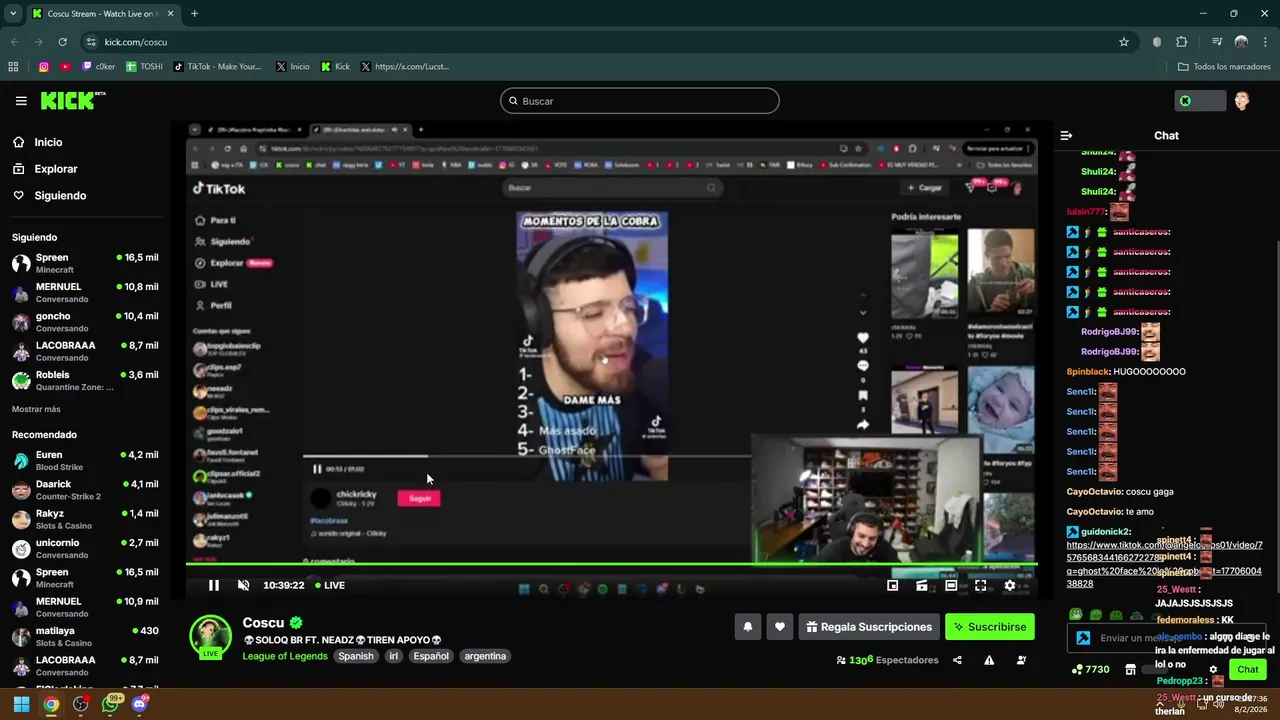Click Regala Suscripciones button

click(869, 627)
